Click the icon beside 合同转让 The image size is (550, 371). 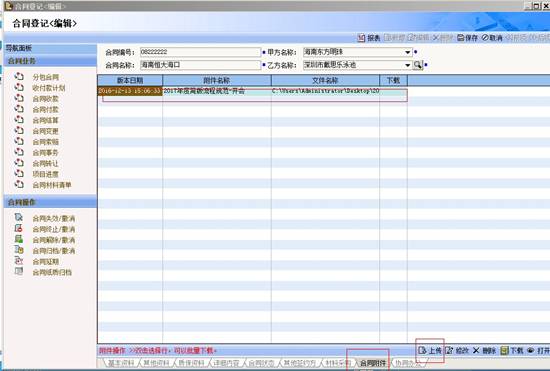[19, 163]
